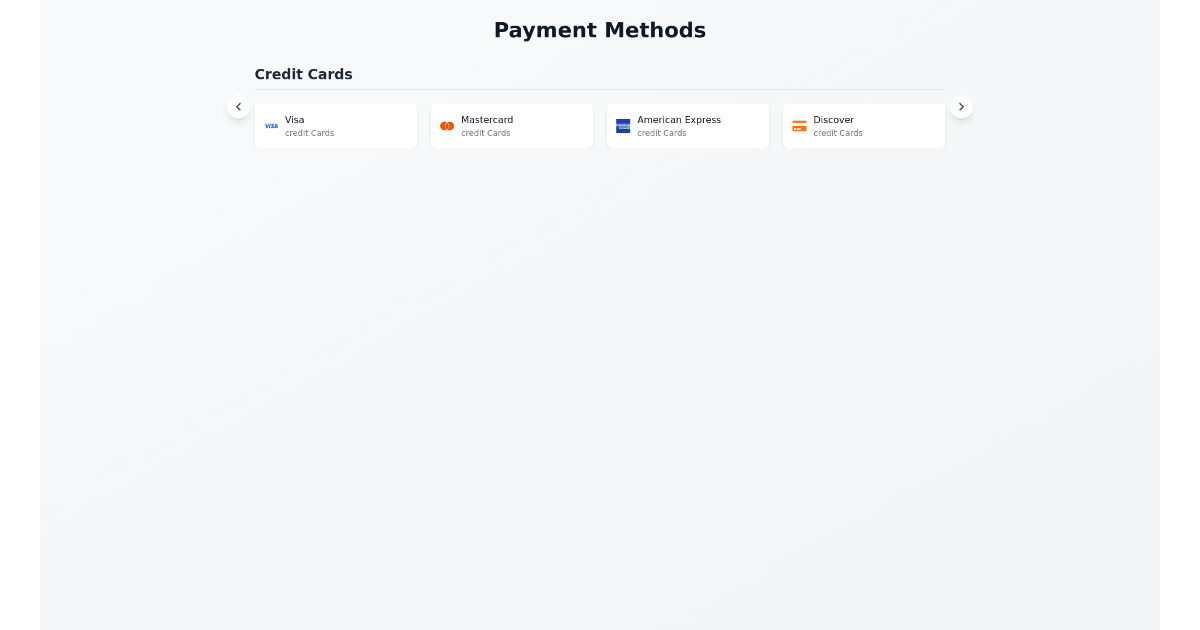
Task: Click the orange Discover card icon
Action: click(799, 126)
